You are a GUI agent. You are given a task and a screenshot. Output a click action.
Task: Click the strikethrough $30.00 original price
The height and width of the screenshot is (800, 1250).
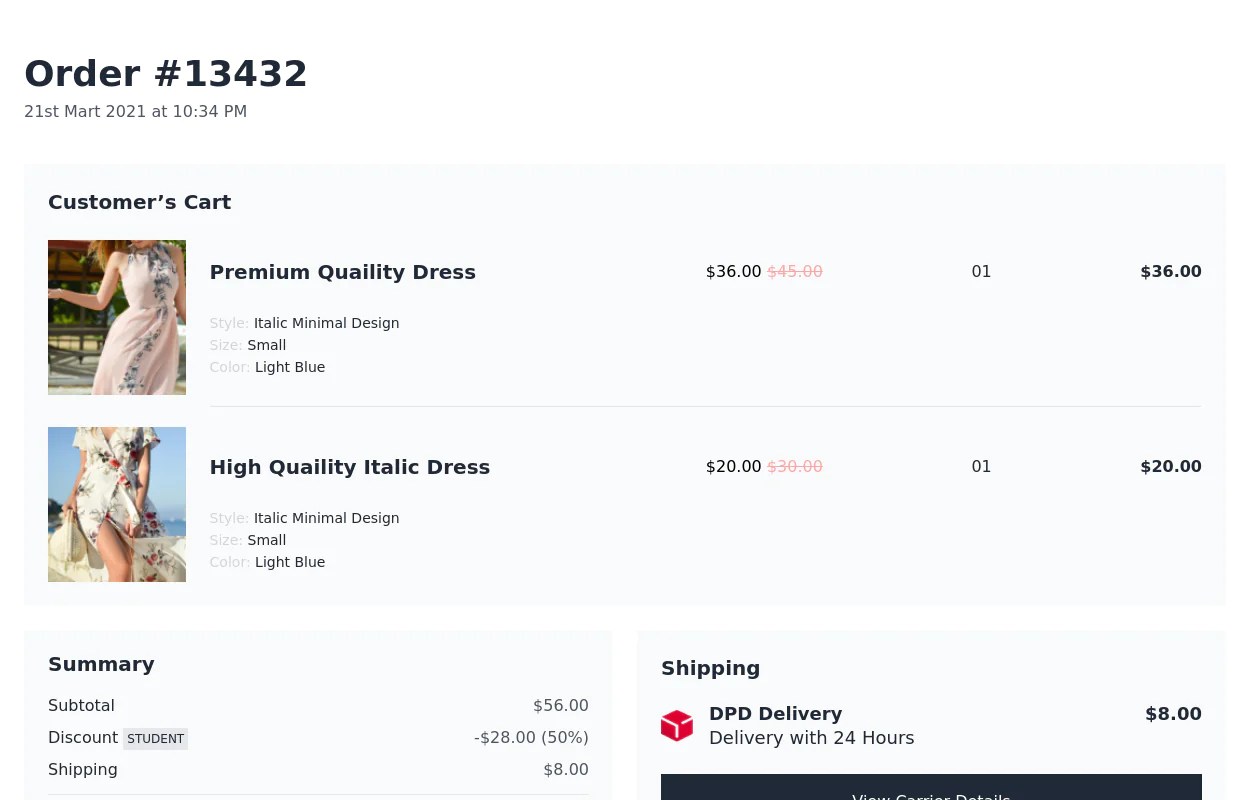click(795, 466)
